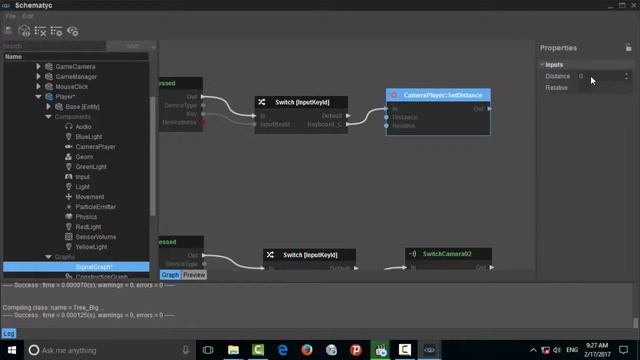Click the Save toolbar icon
640x360 pixels.
[x=8, y=30]
